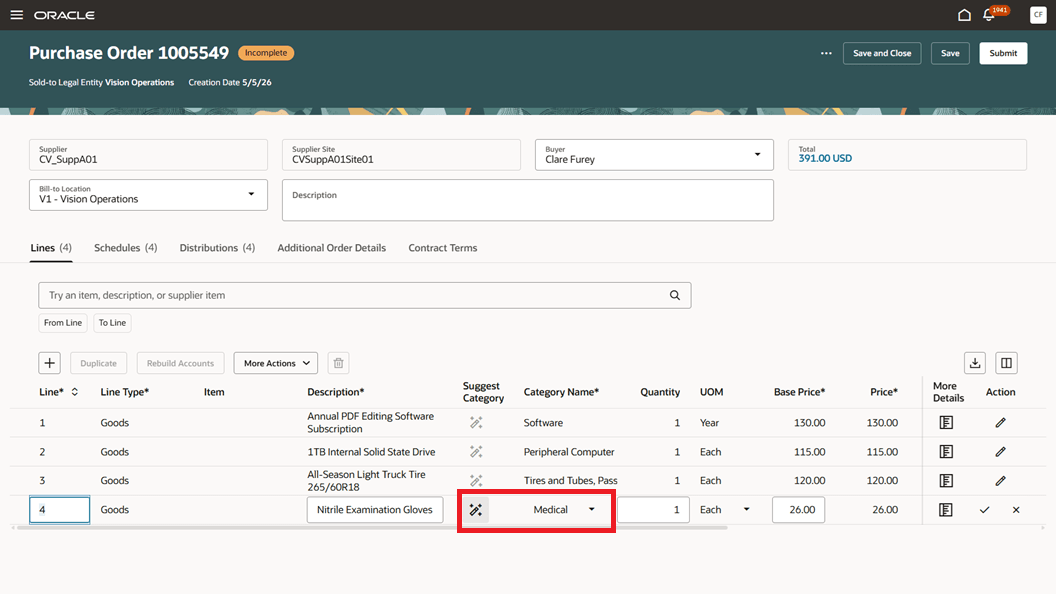The image size is (1056, 594).
Task: Expand the More Actions menu
Action: click(x=275, y=363)
